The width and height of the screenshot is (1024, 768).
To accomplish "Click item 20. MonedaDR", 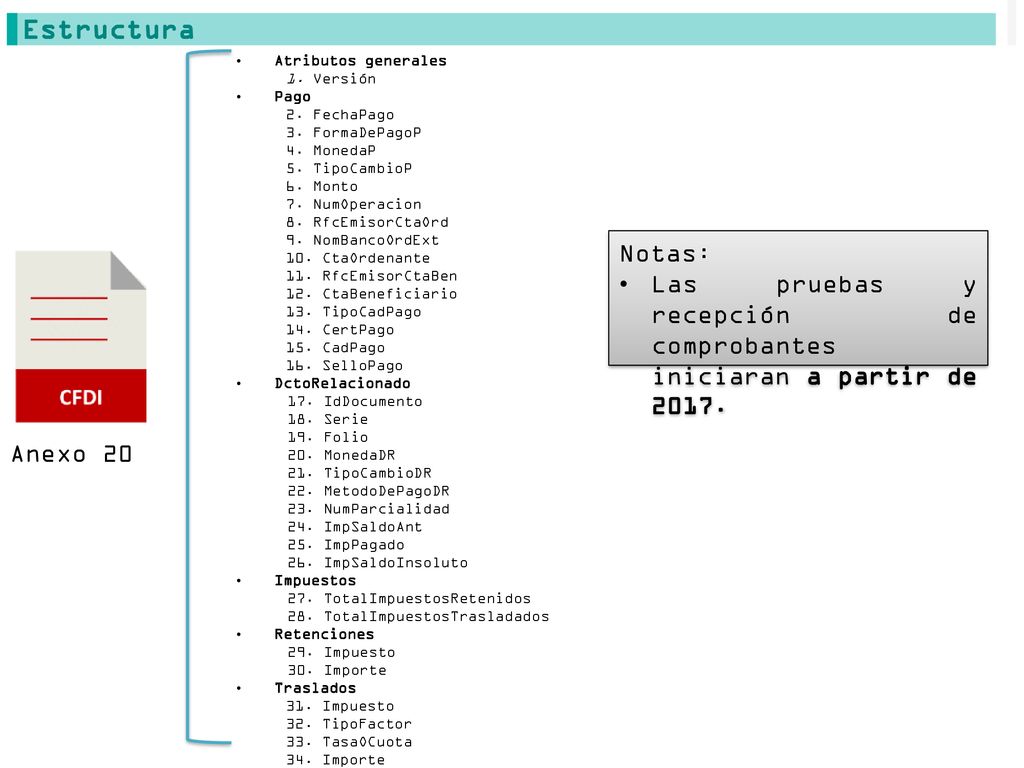I will [342, 455].
